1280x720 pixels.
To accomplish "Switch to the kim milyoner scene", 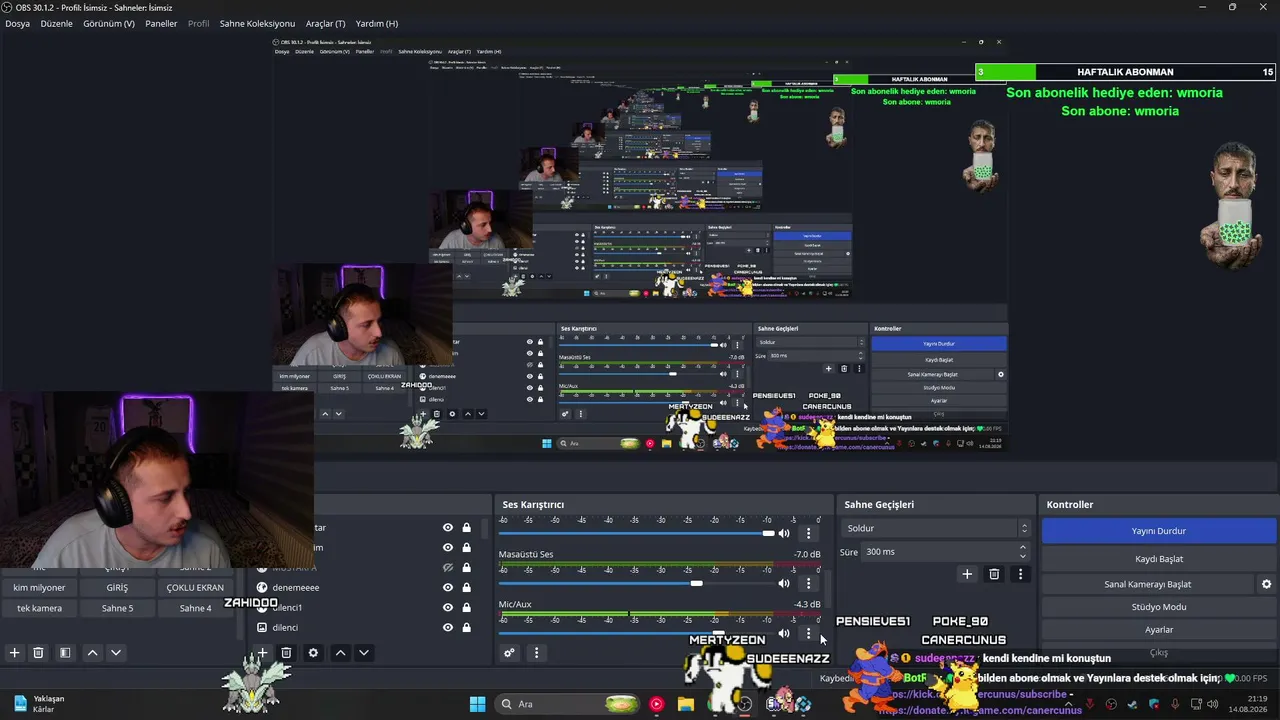I will coord(39,588).
